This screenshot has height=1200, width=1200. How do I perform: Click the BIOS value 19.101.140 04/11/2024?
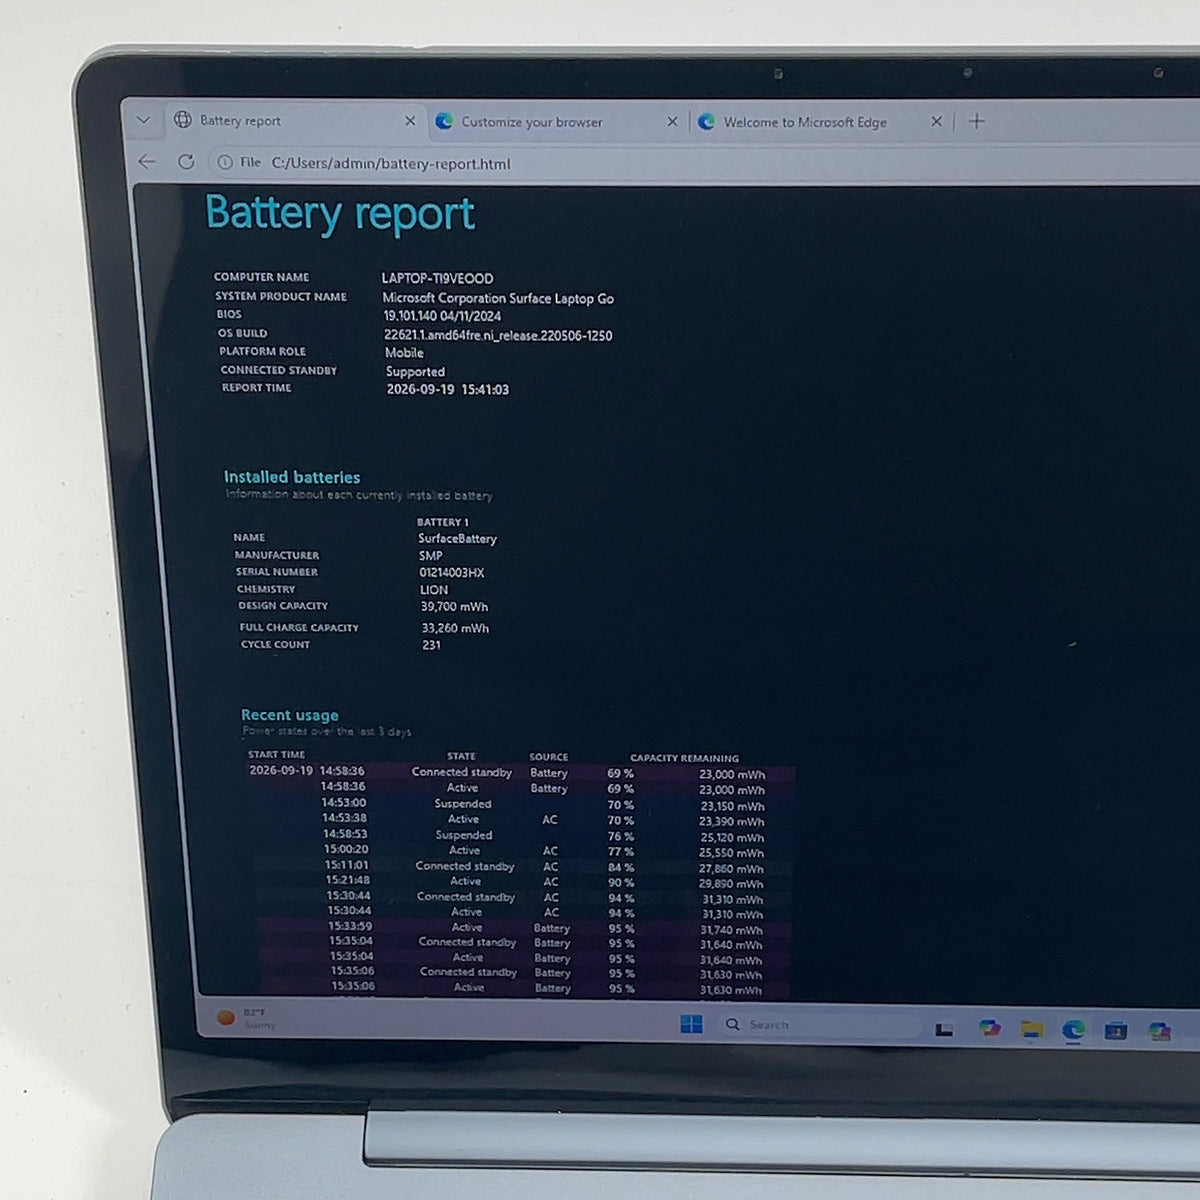click(442, 316)
